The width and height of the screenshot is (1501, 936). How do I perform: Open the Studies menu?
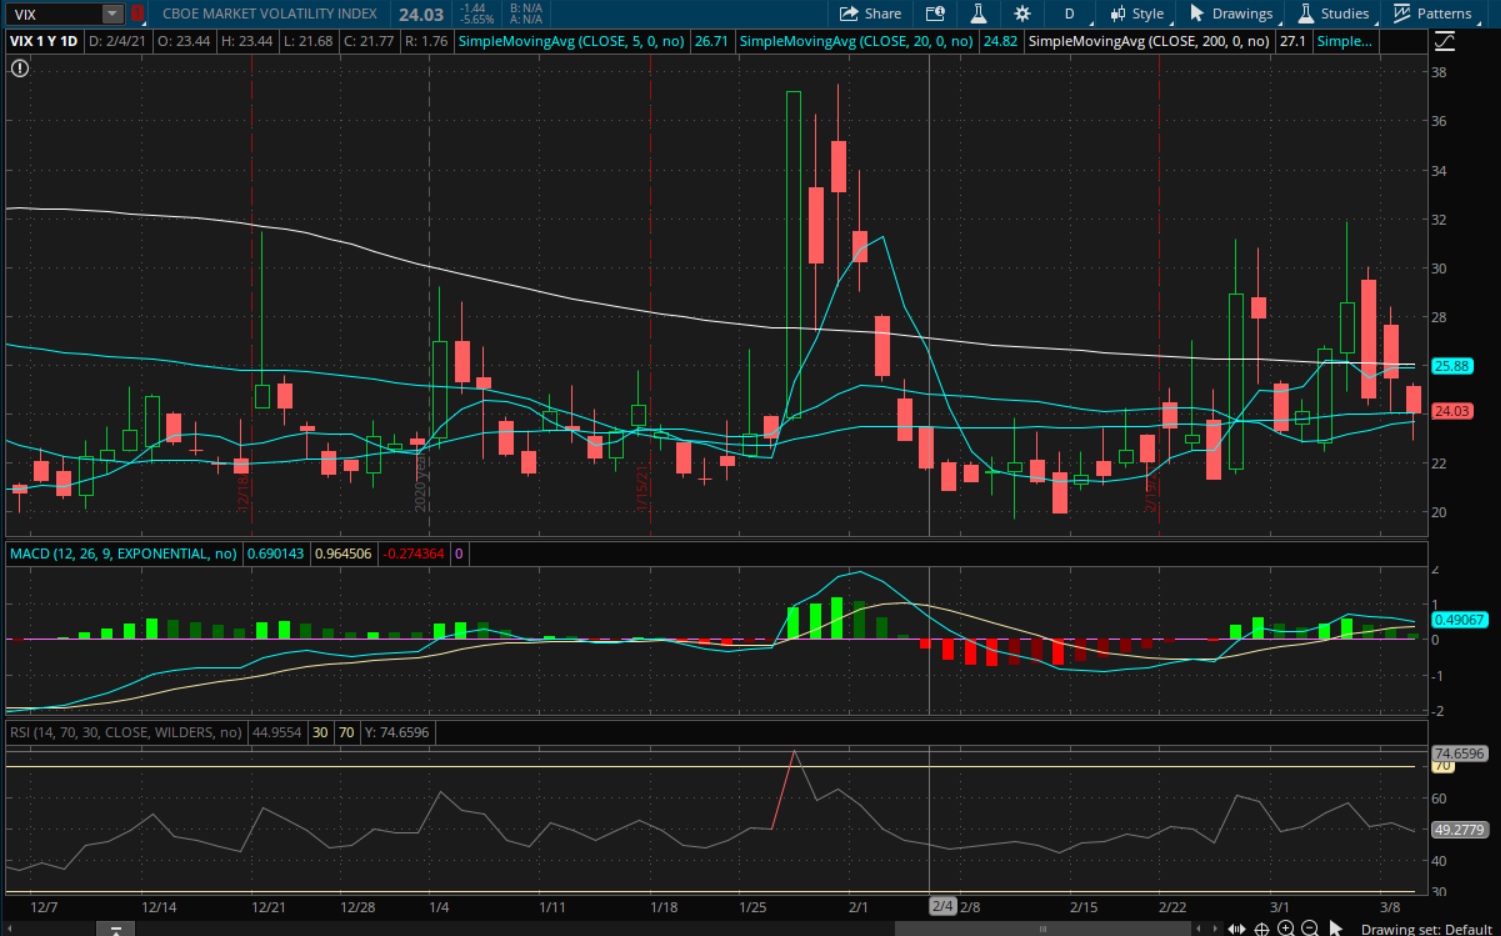click(x=1333, y=14)
